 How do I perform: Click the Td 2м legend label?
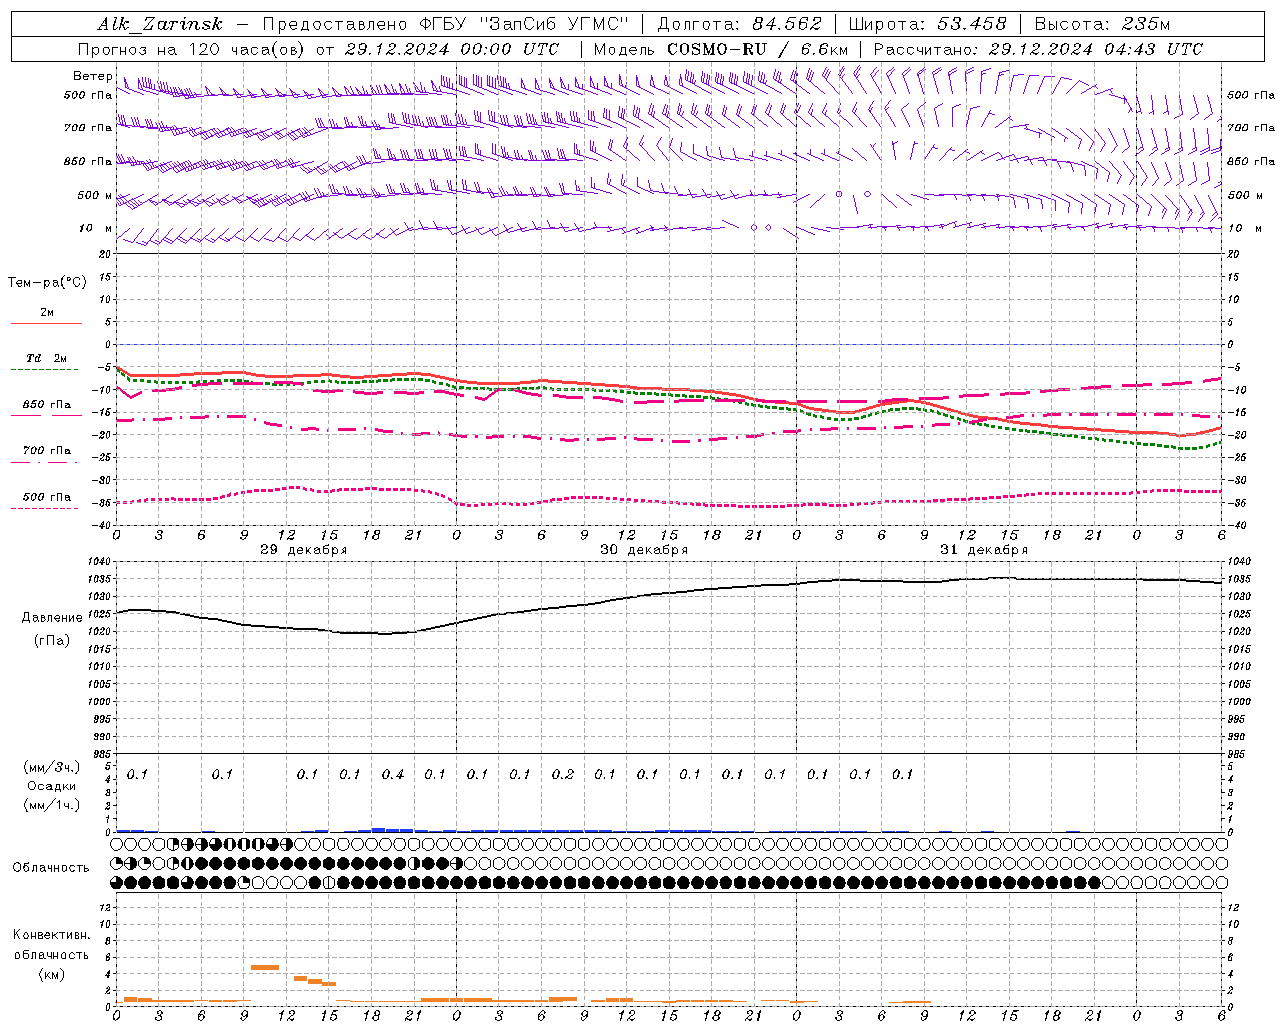[47, 358]
